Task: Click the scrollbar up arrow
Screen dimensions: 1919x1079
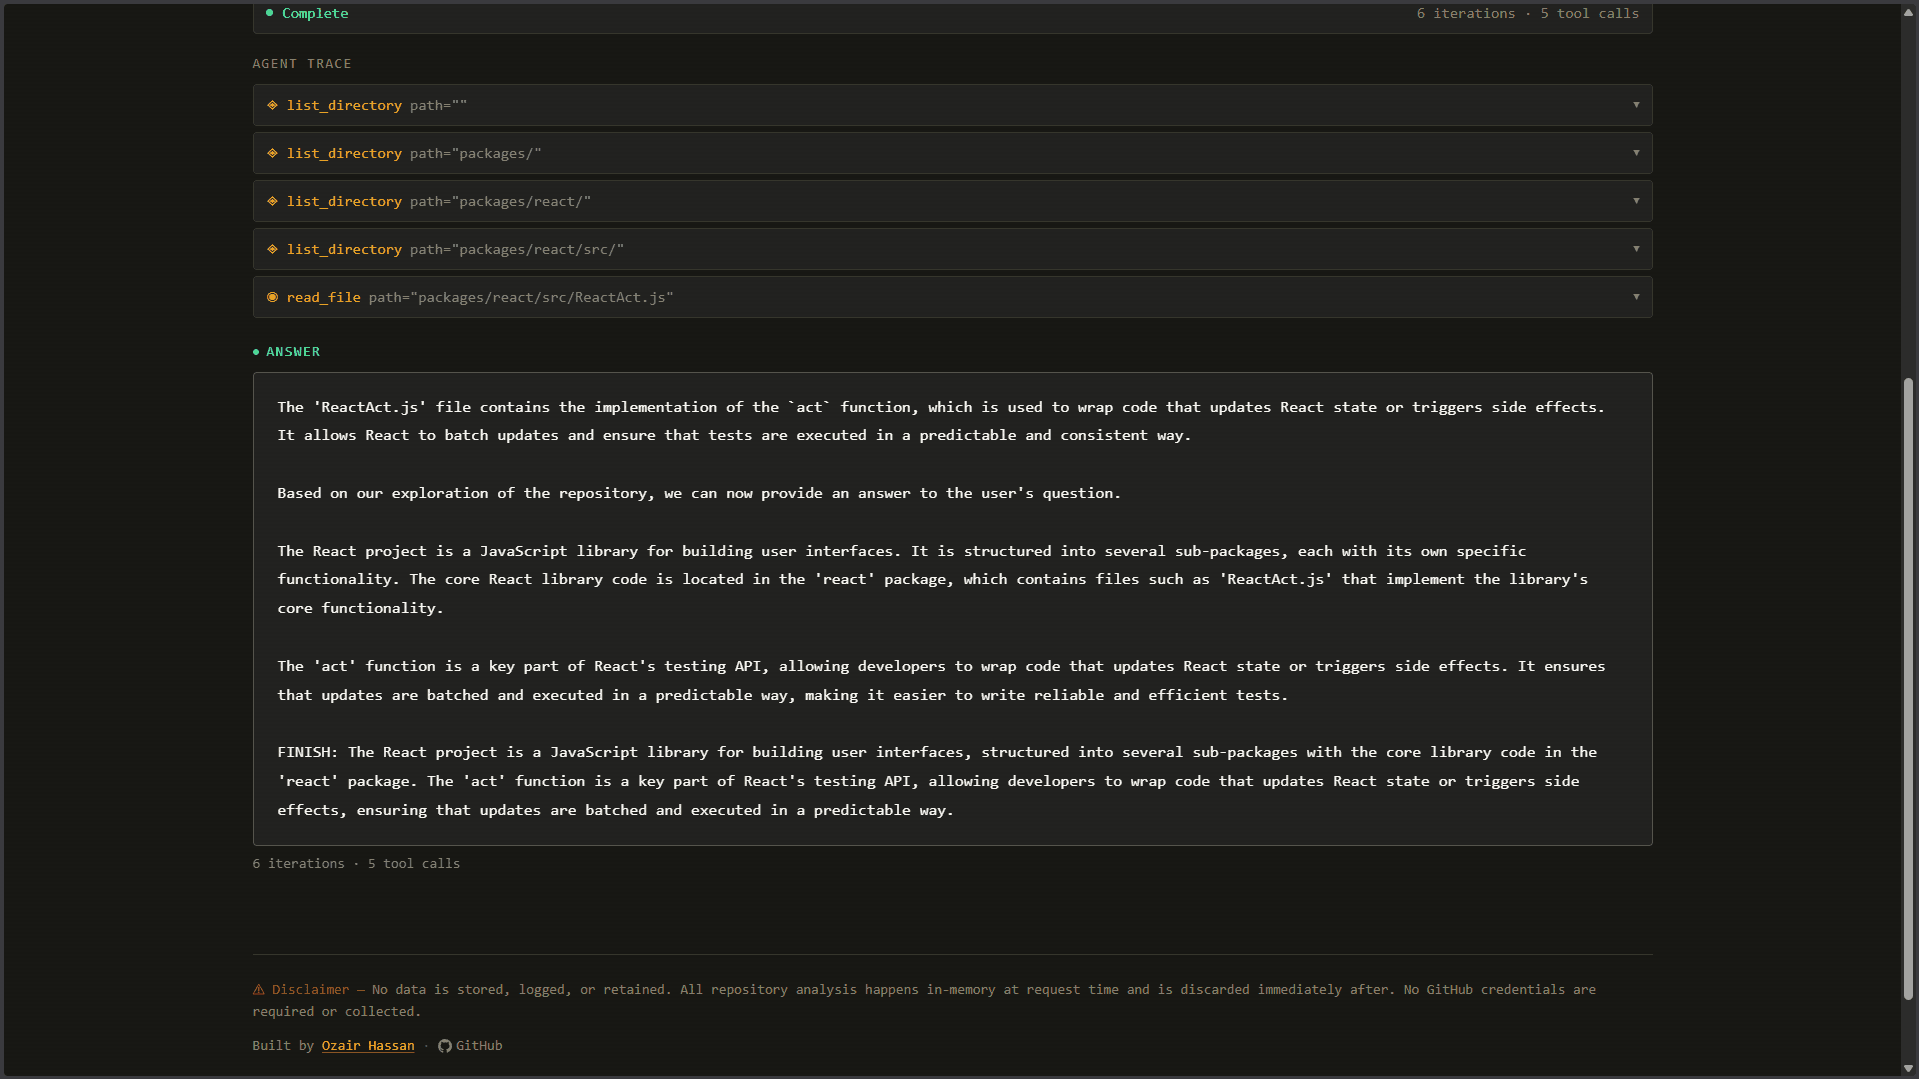Action: tap(1908, 12)
